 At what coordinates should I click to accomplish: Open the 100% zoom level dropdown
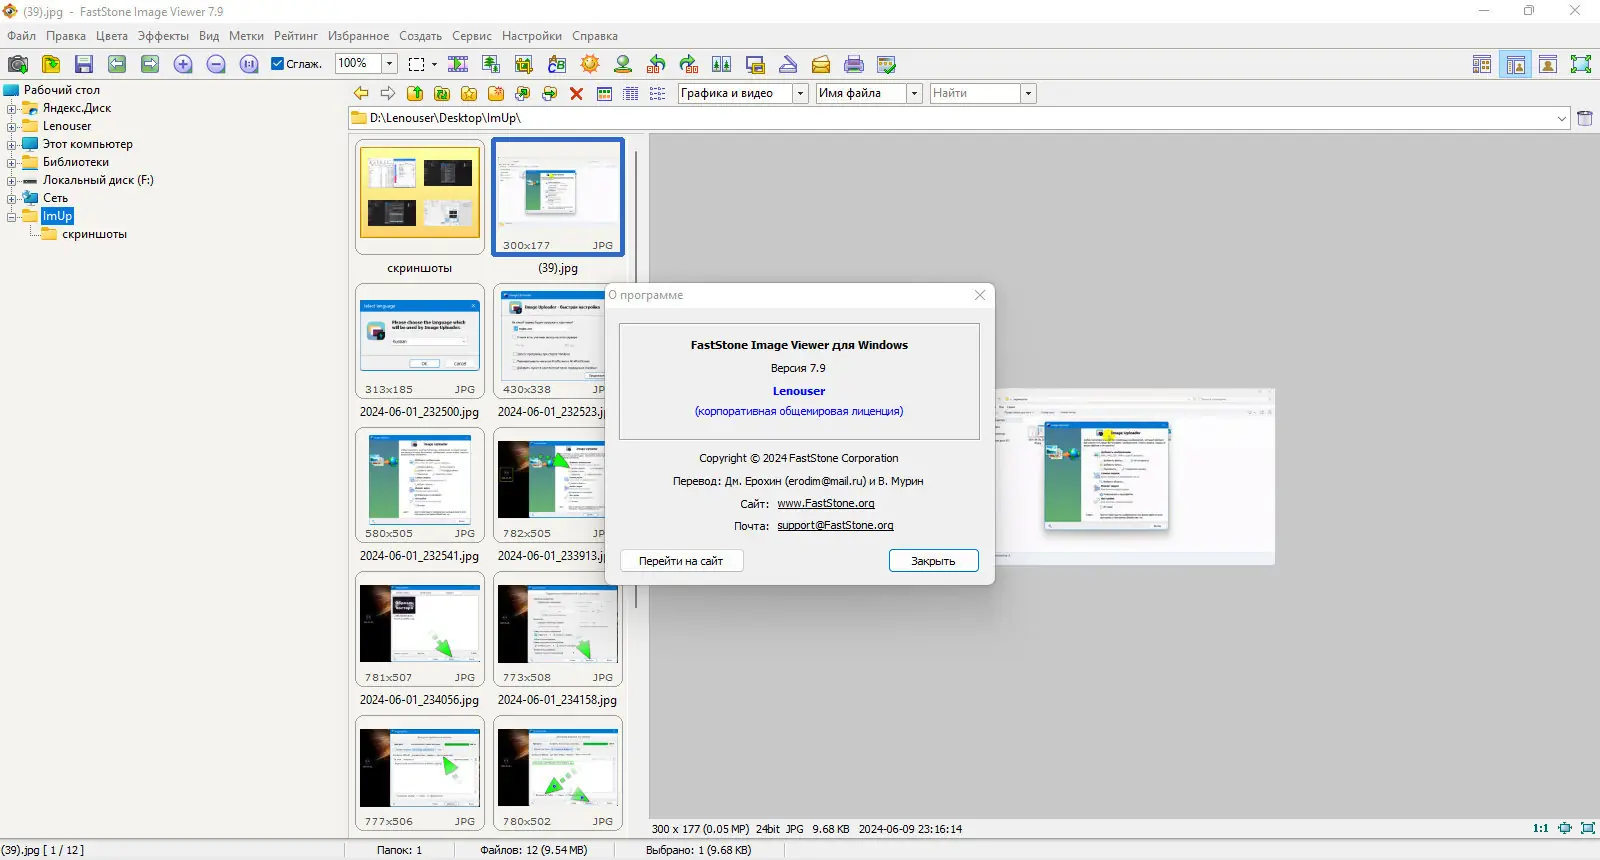click(390, 64)
